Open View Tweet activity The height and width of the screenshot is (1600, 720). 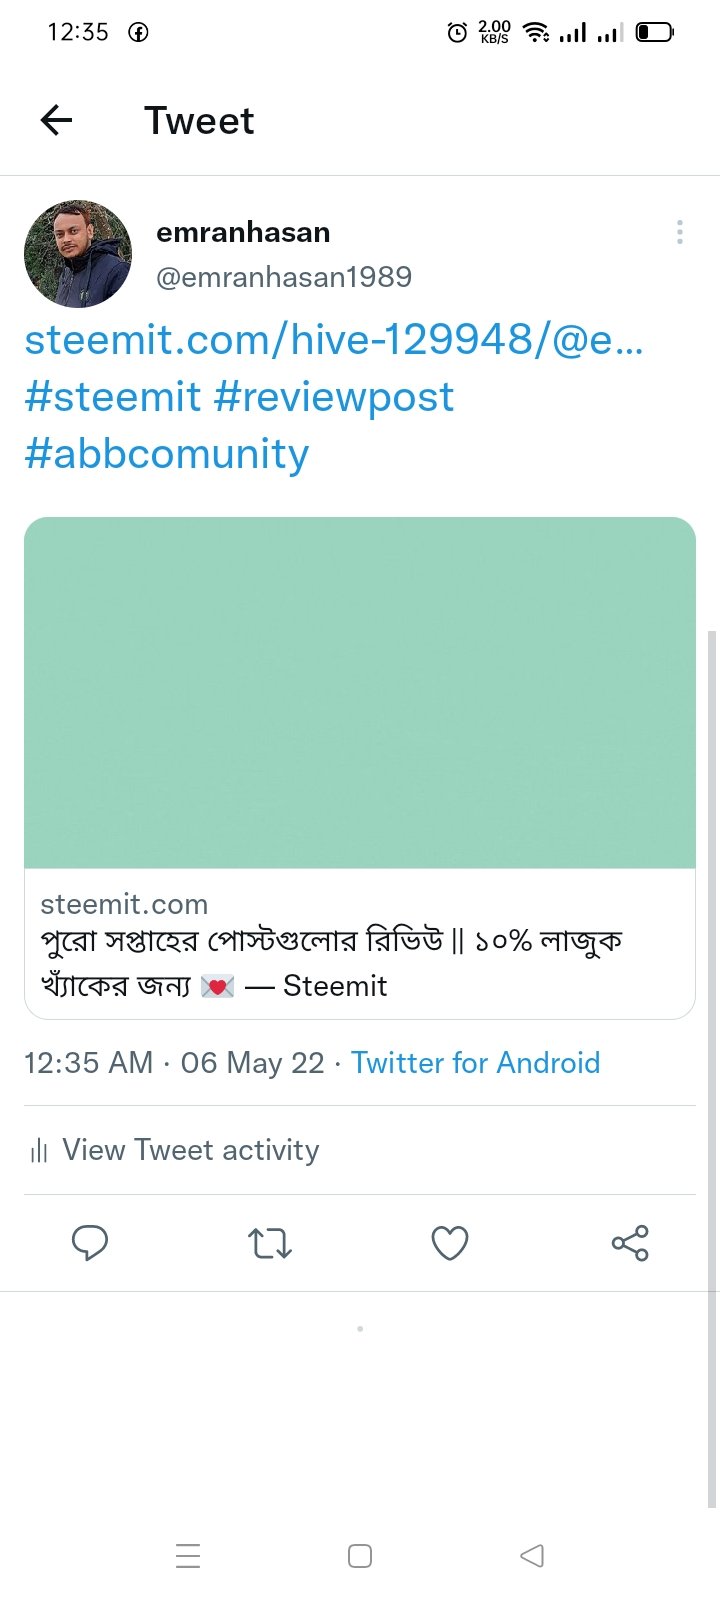(360, 1150)
